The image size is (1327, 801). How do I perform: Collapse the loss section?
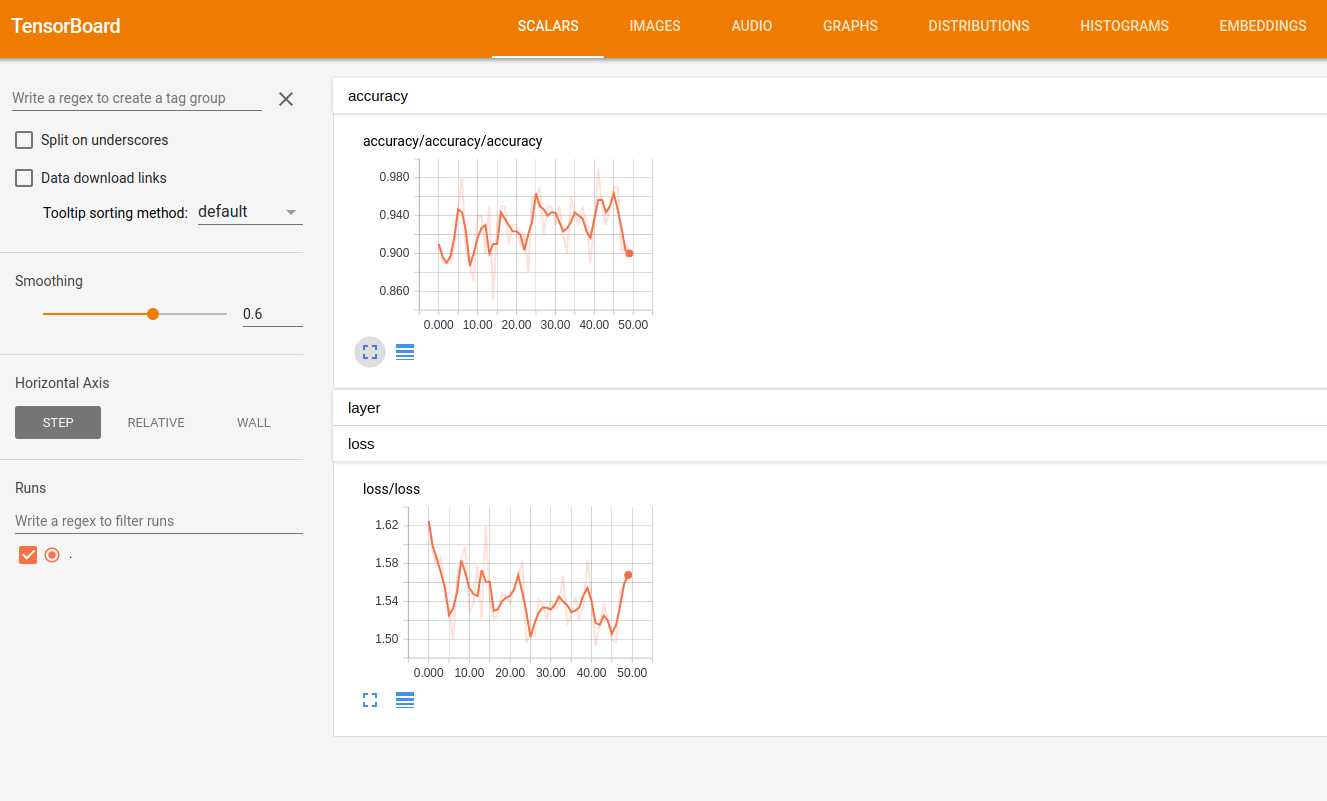coord(830,443)
